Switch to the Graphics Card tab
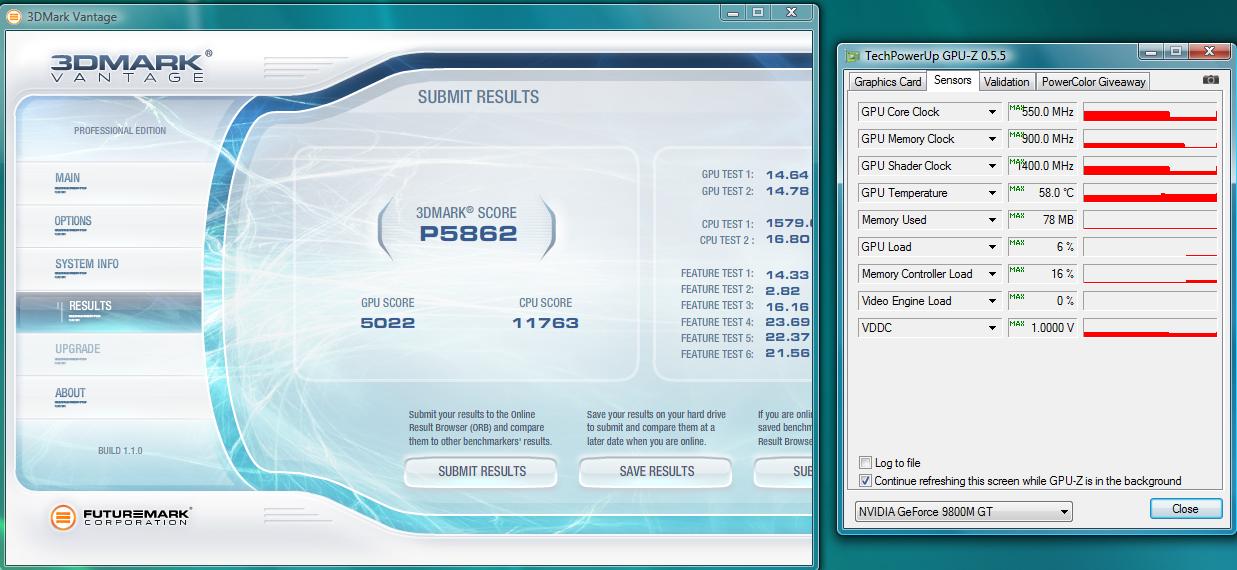 click(x=887, y=82)
